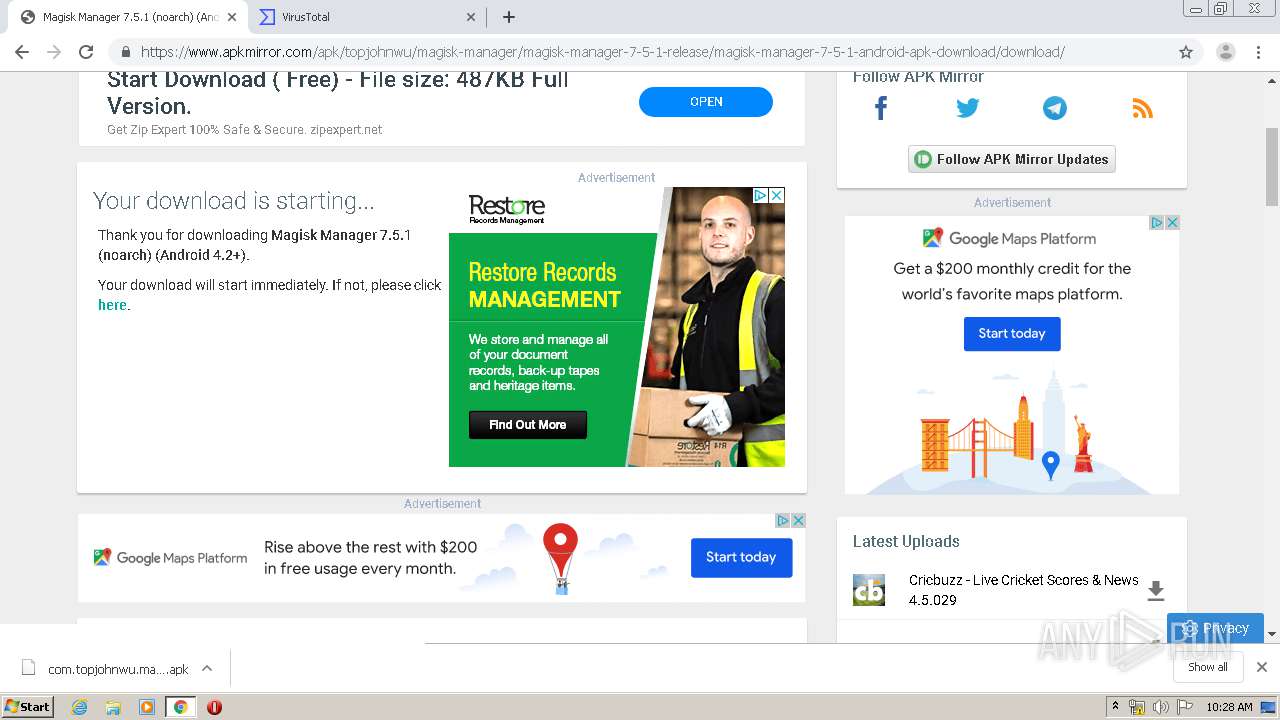Click Show all downloads

coord(1208,667)
